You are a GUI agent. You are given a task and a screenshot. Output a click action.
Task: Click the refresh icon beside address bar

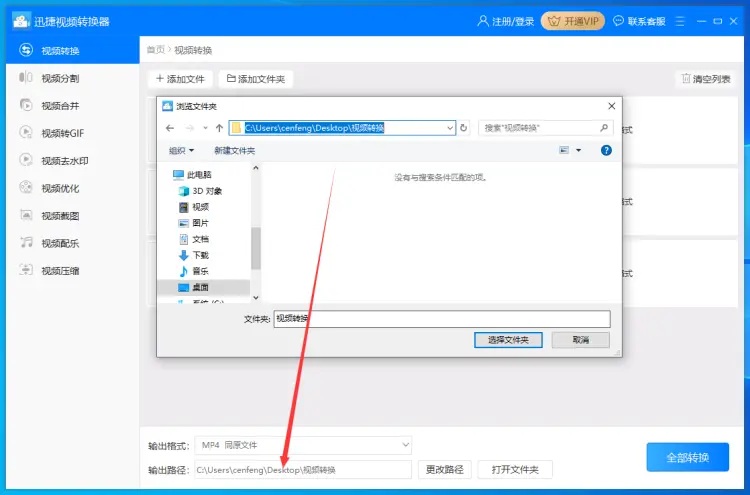pyautogui.click(x=463, y=128)
